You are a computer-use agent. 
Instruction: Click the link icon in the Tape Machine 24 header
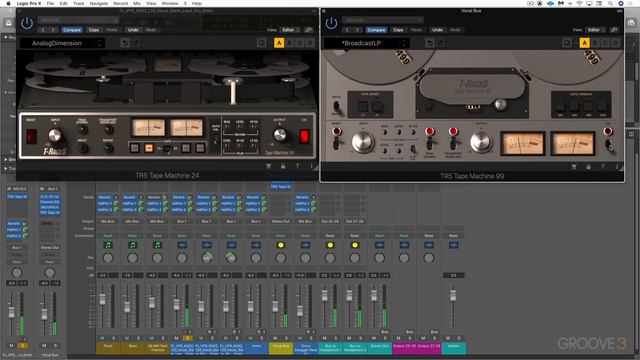click(x=309, y=30)
